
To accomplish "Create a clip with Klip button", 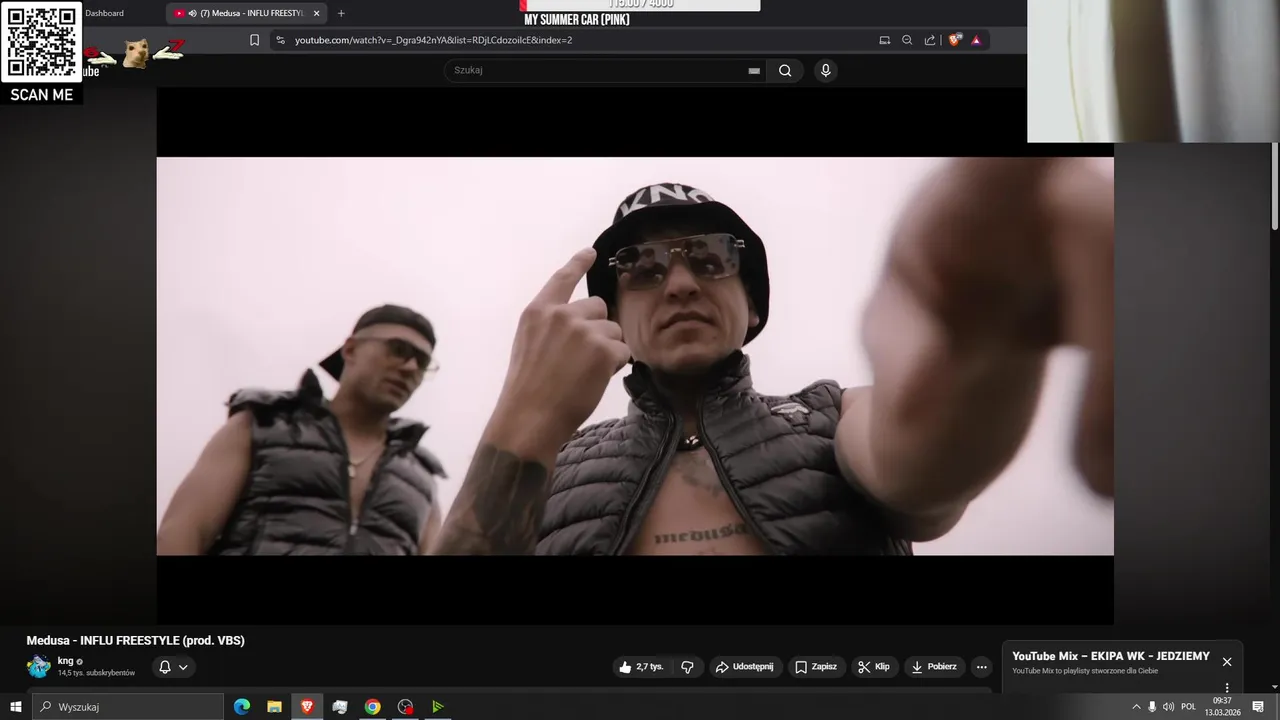I will point(874,667).
